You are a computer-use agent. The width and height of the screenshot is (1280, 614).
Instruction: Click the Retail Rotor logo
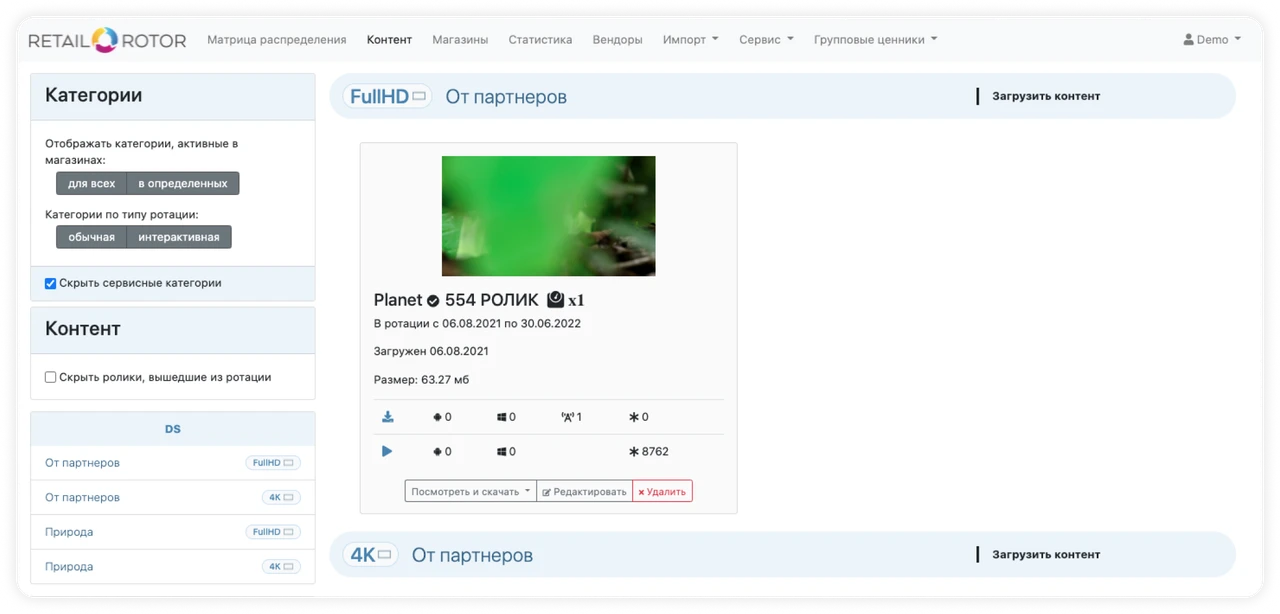(x=107, y=40)
